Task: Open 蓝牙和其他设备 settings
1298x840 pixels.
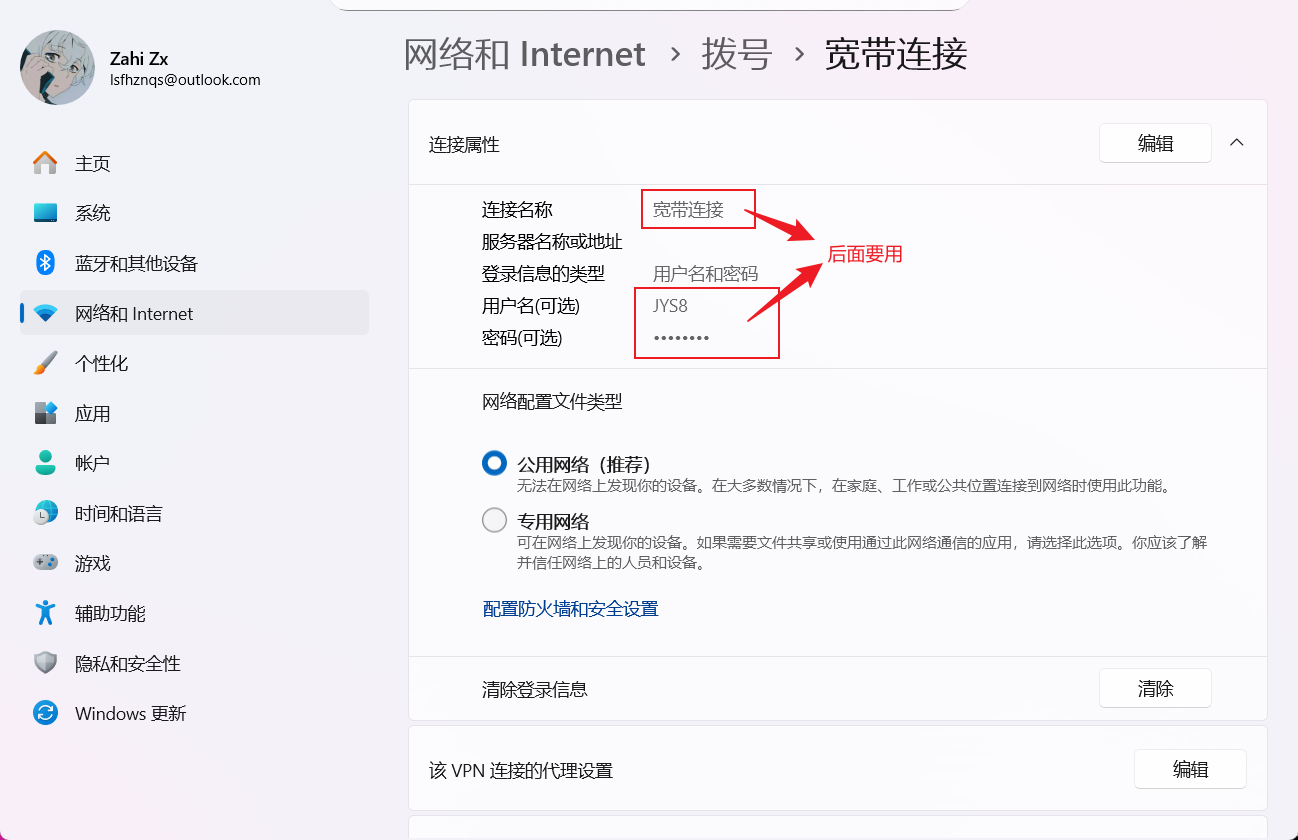Action: click(x=46, y=262)
